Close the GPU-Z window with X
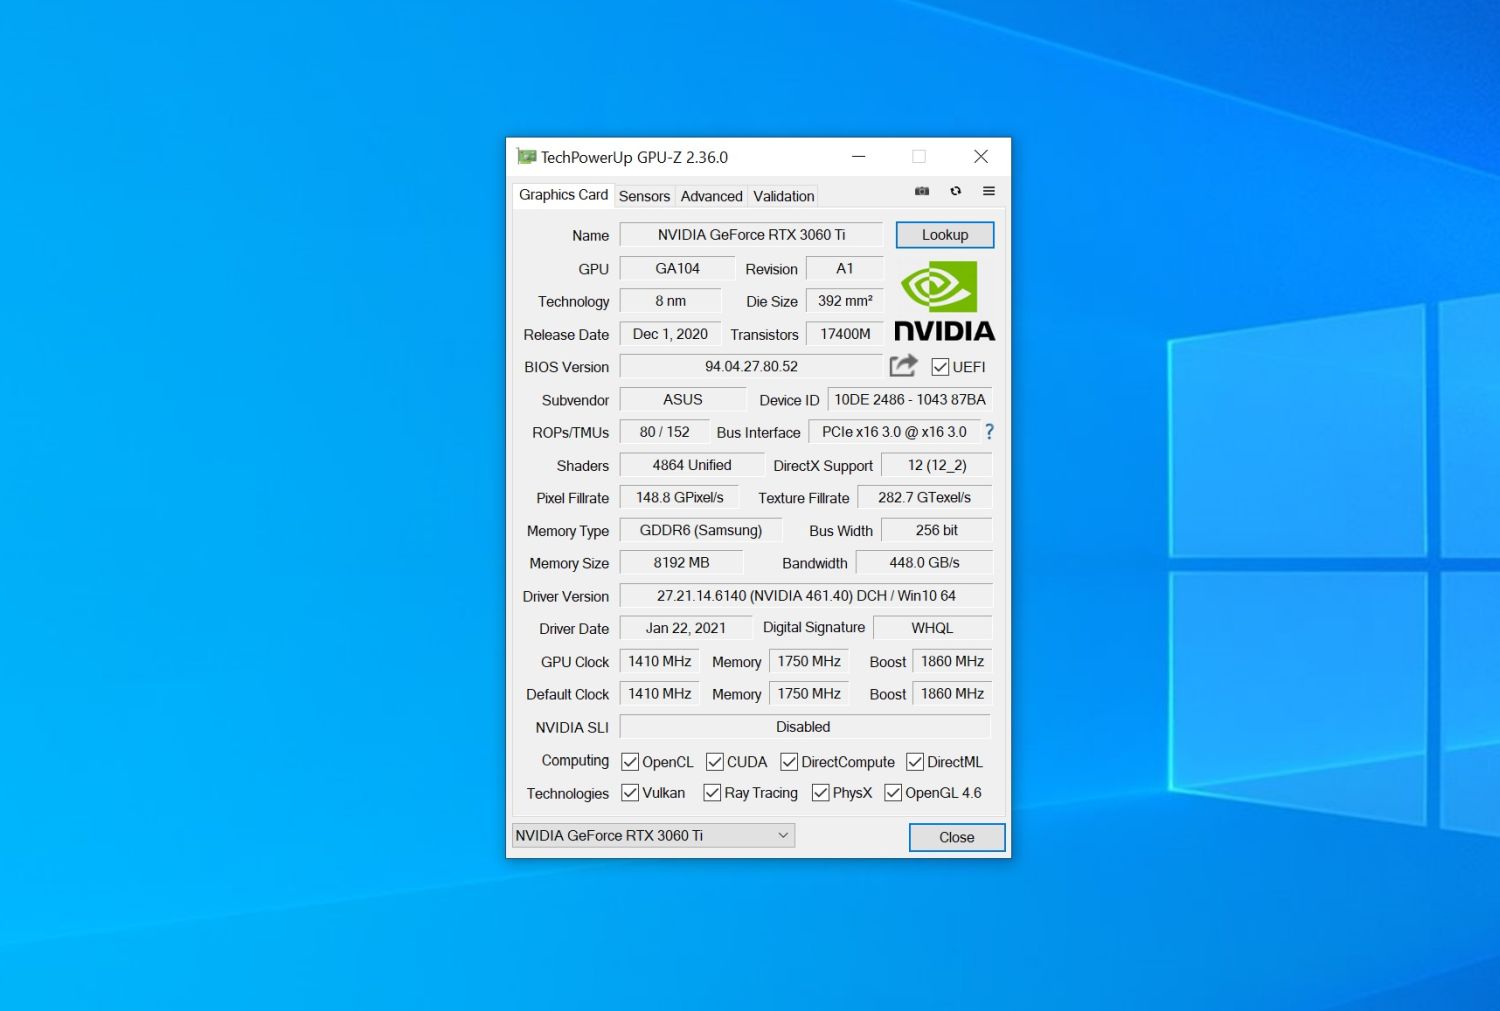 pos(981,157)
